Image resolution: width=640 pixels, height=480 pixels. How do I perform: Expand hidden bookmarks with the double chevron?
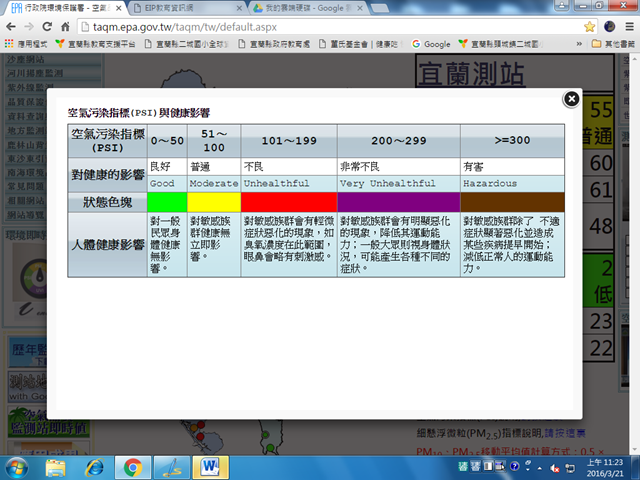point(579,44)
